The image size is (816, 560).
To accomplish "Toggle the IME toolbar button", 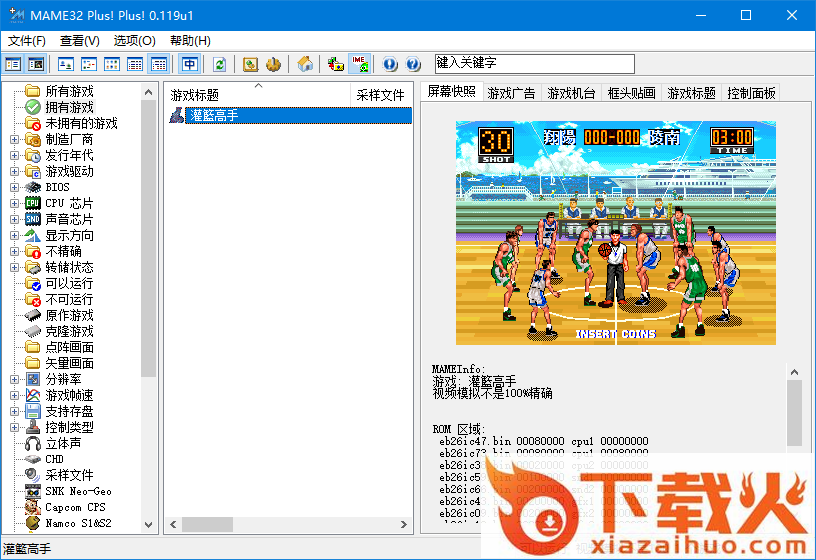I will click(x=359, y=65).
